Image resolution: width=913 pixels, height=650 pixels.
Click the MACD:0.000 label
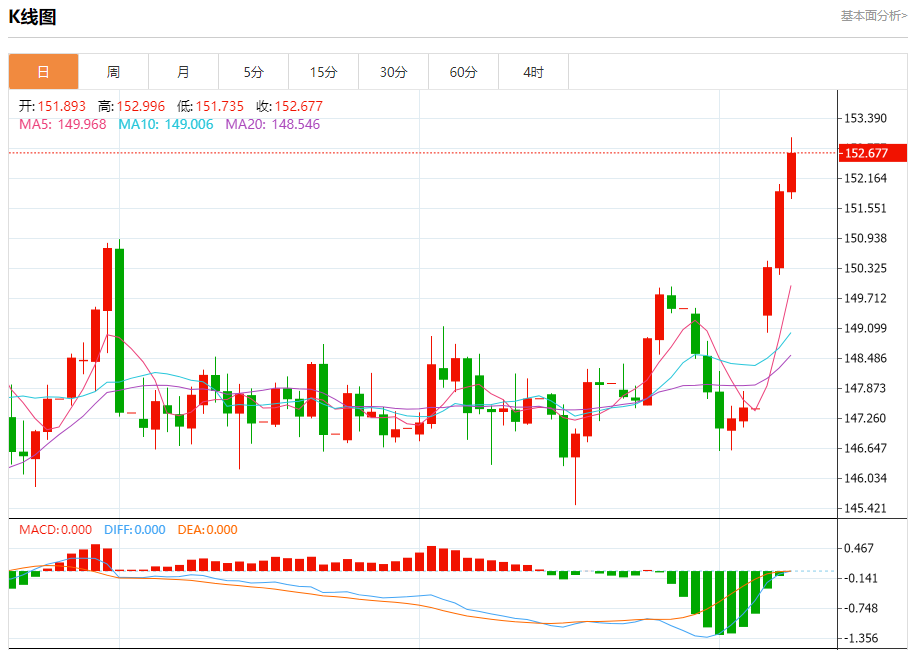pos(55,529)
